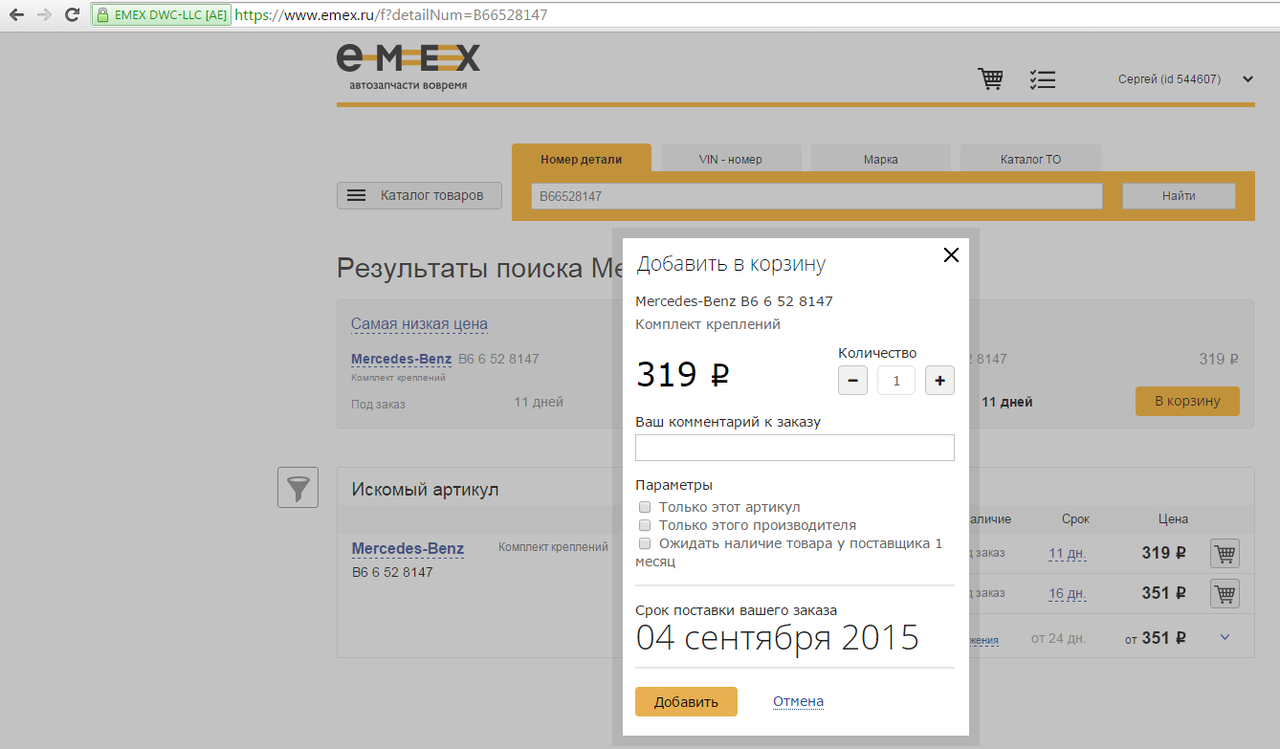The image size is (1280, 749).
Task: Open the shopping cart icon in header
Action: point(990,79)
